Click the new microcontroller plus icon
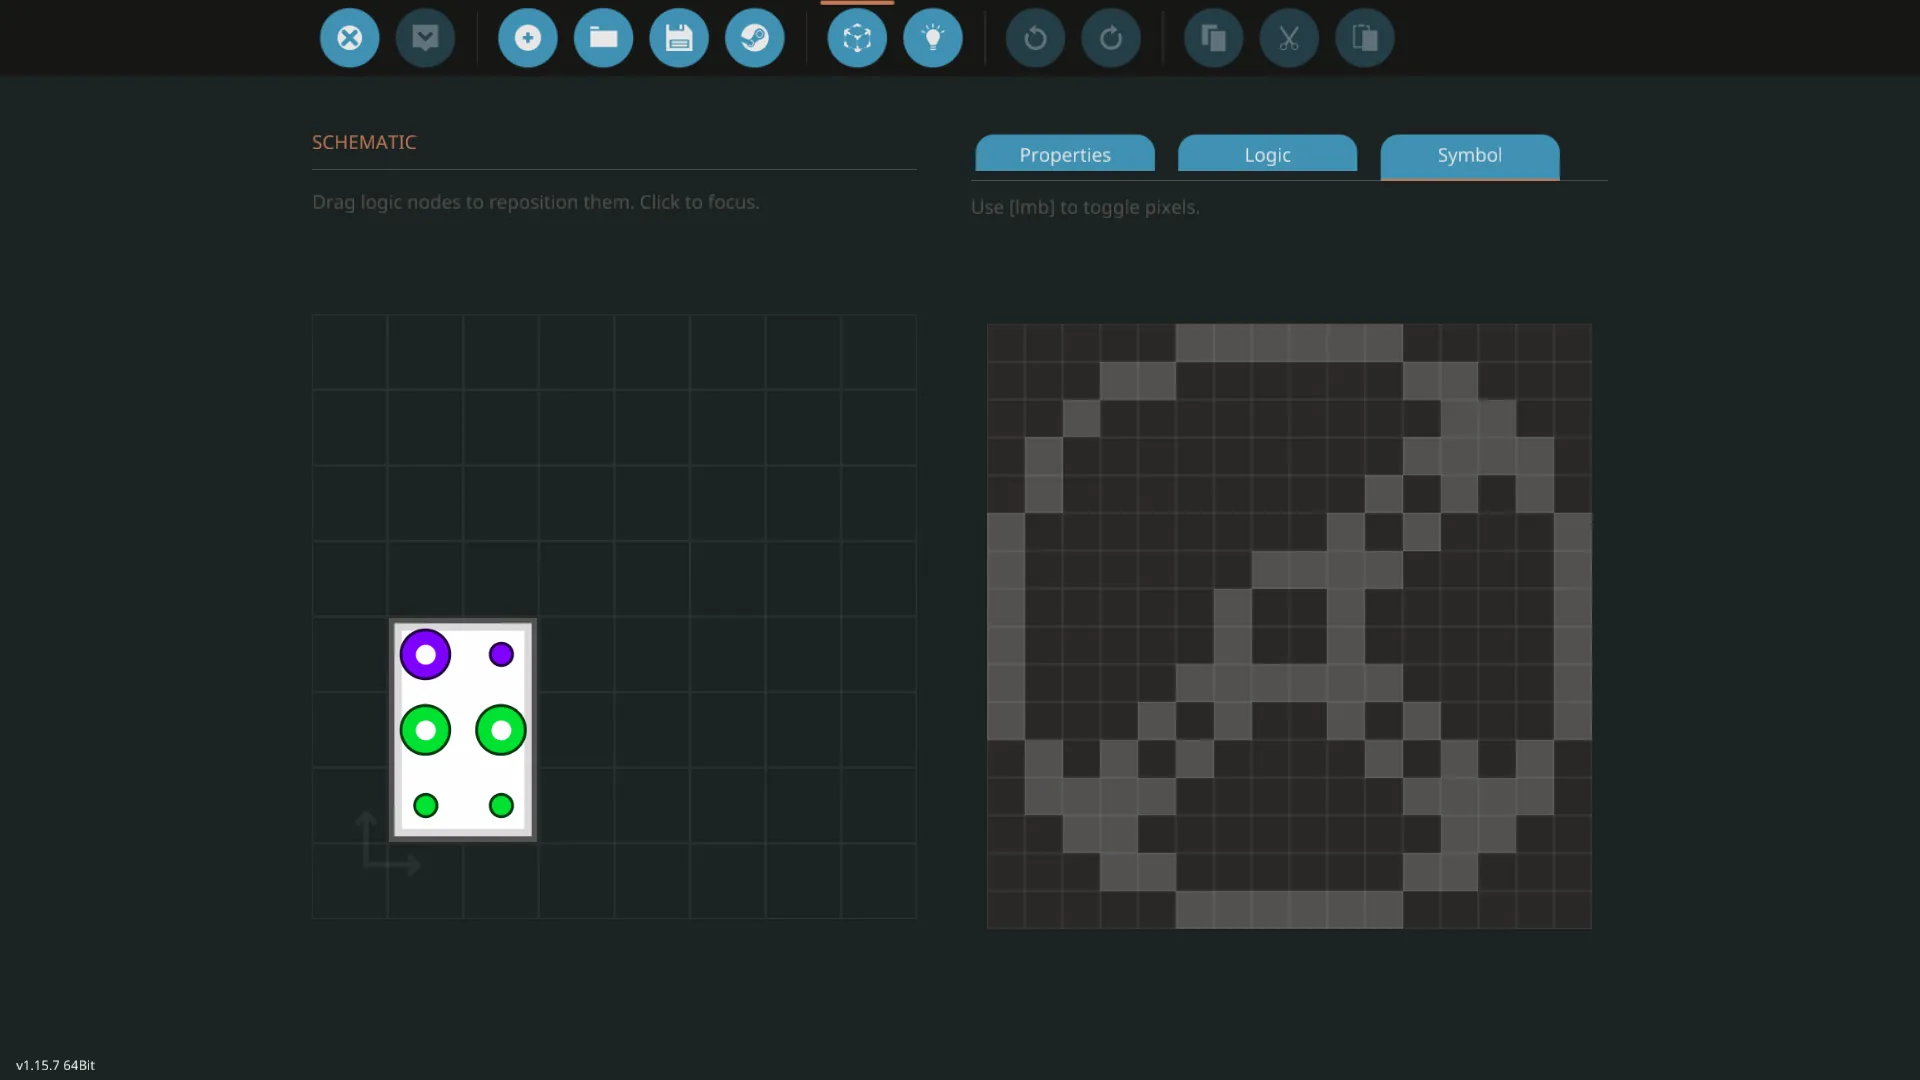1920x1080 pixels. 527,38
